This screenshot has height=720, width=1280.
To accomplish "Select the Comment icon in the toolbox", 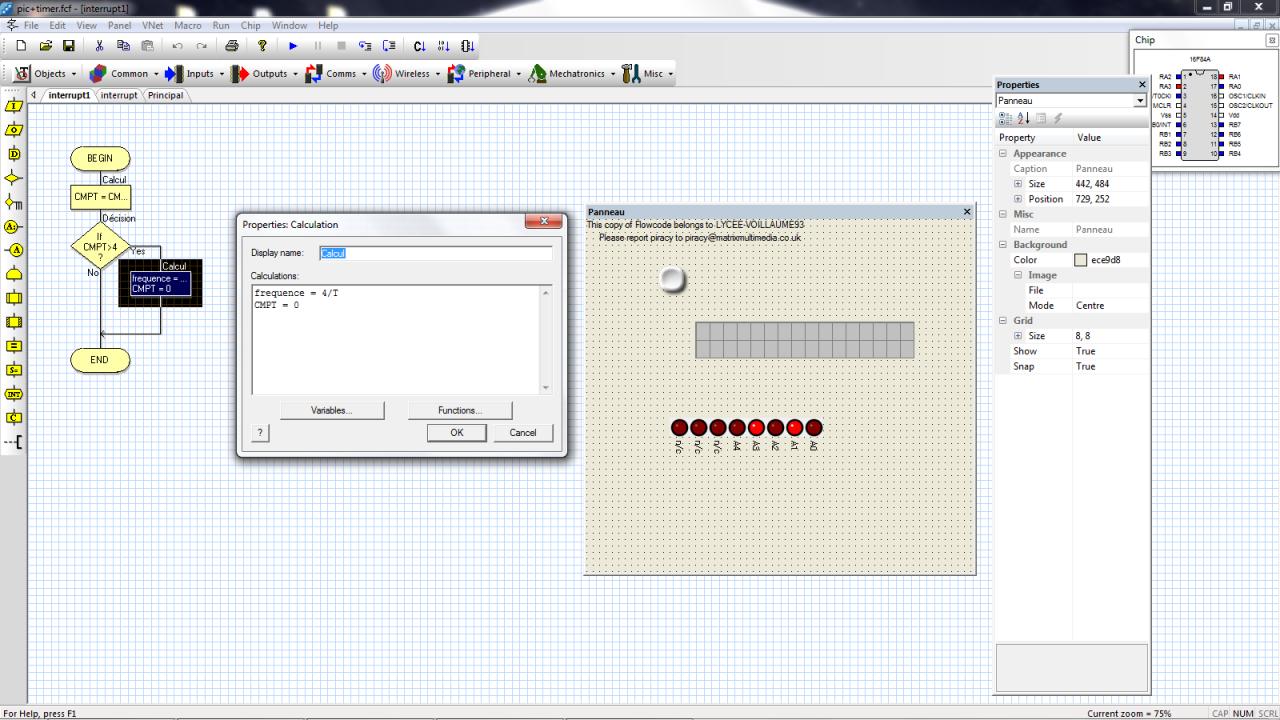I will pos(14,442).
